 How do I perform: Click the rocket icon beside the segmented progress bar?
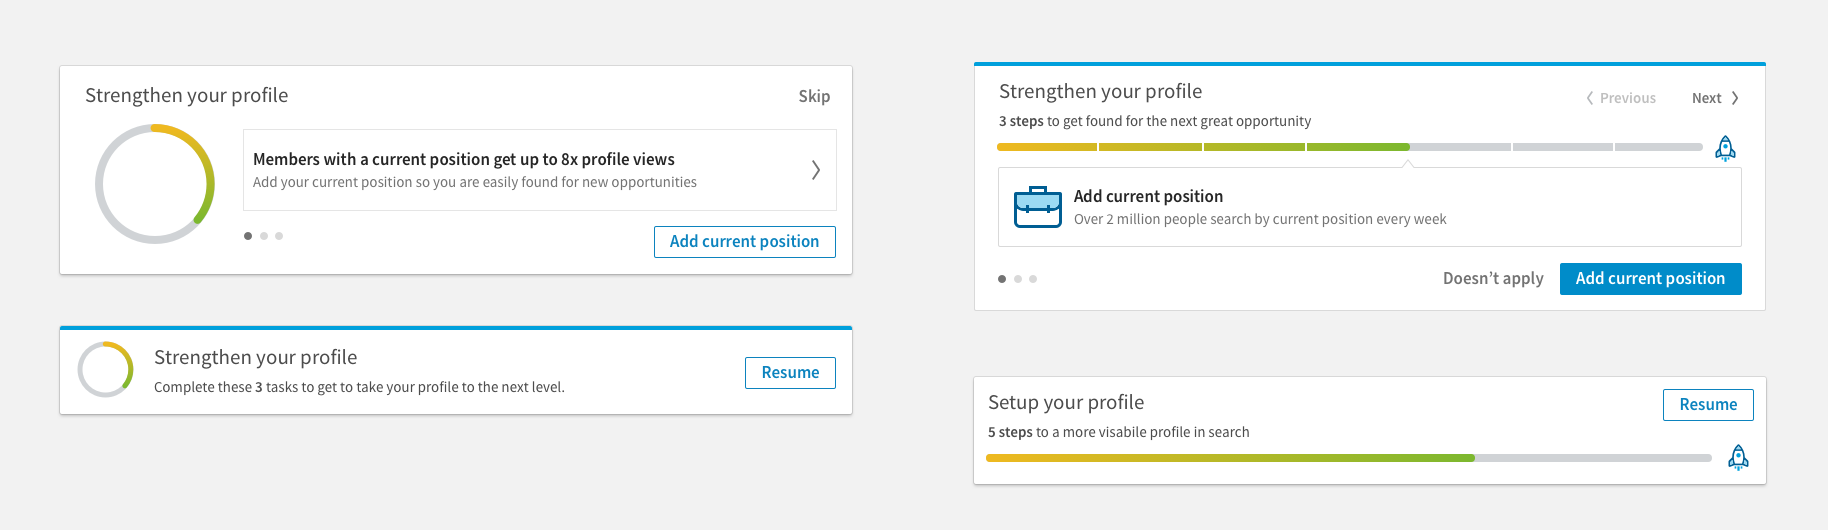[x=1725, y=148]
